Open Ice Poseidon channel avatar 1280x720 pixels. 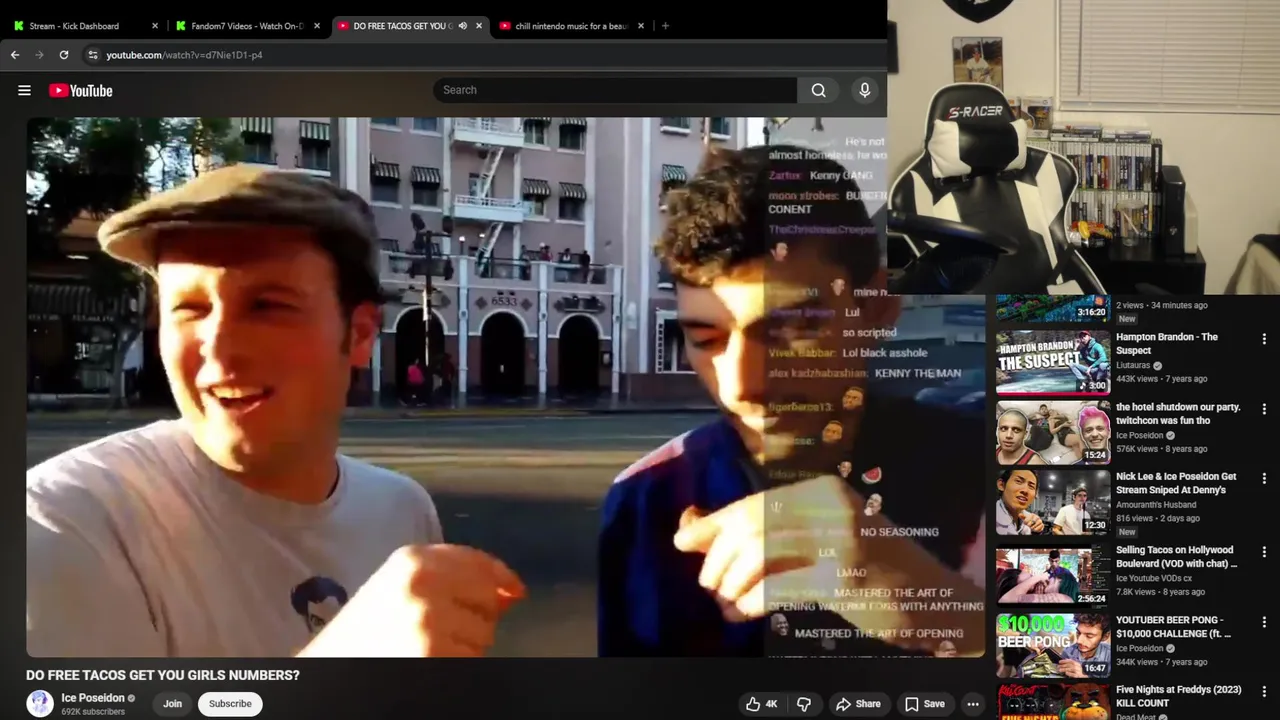click(40, 704)
